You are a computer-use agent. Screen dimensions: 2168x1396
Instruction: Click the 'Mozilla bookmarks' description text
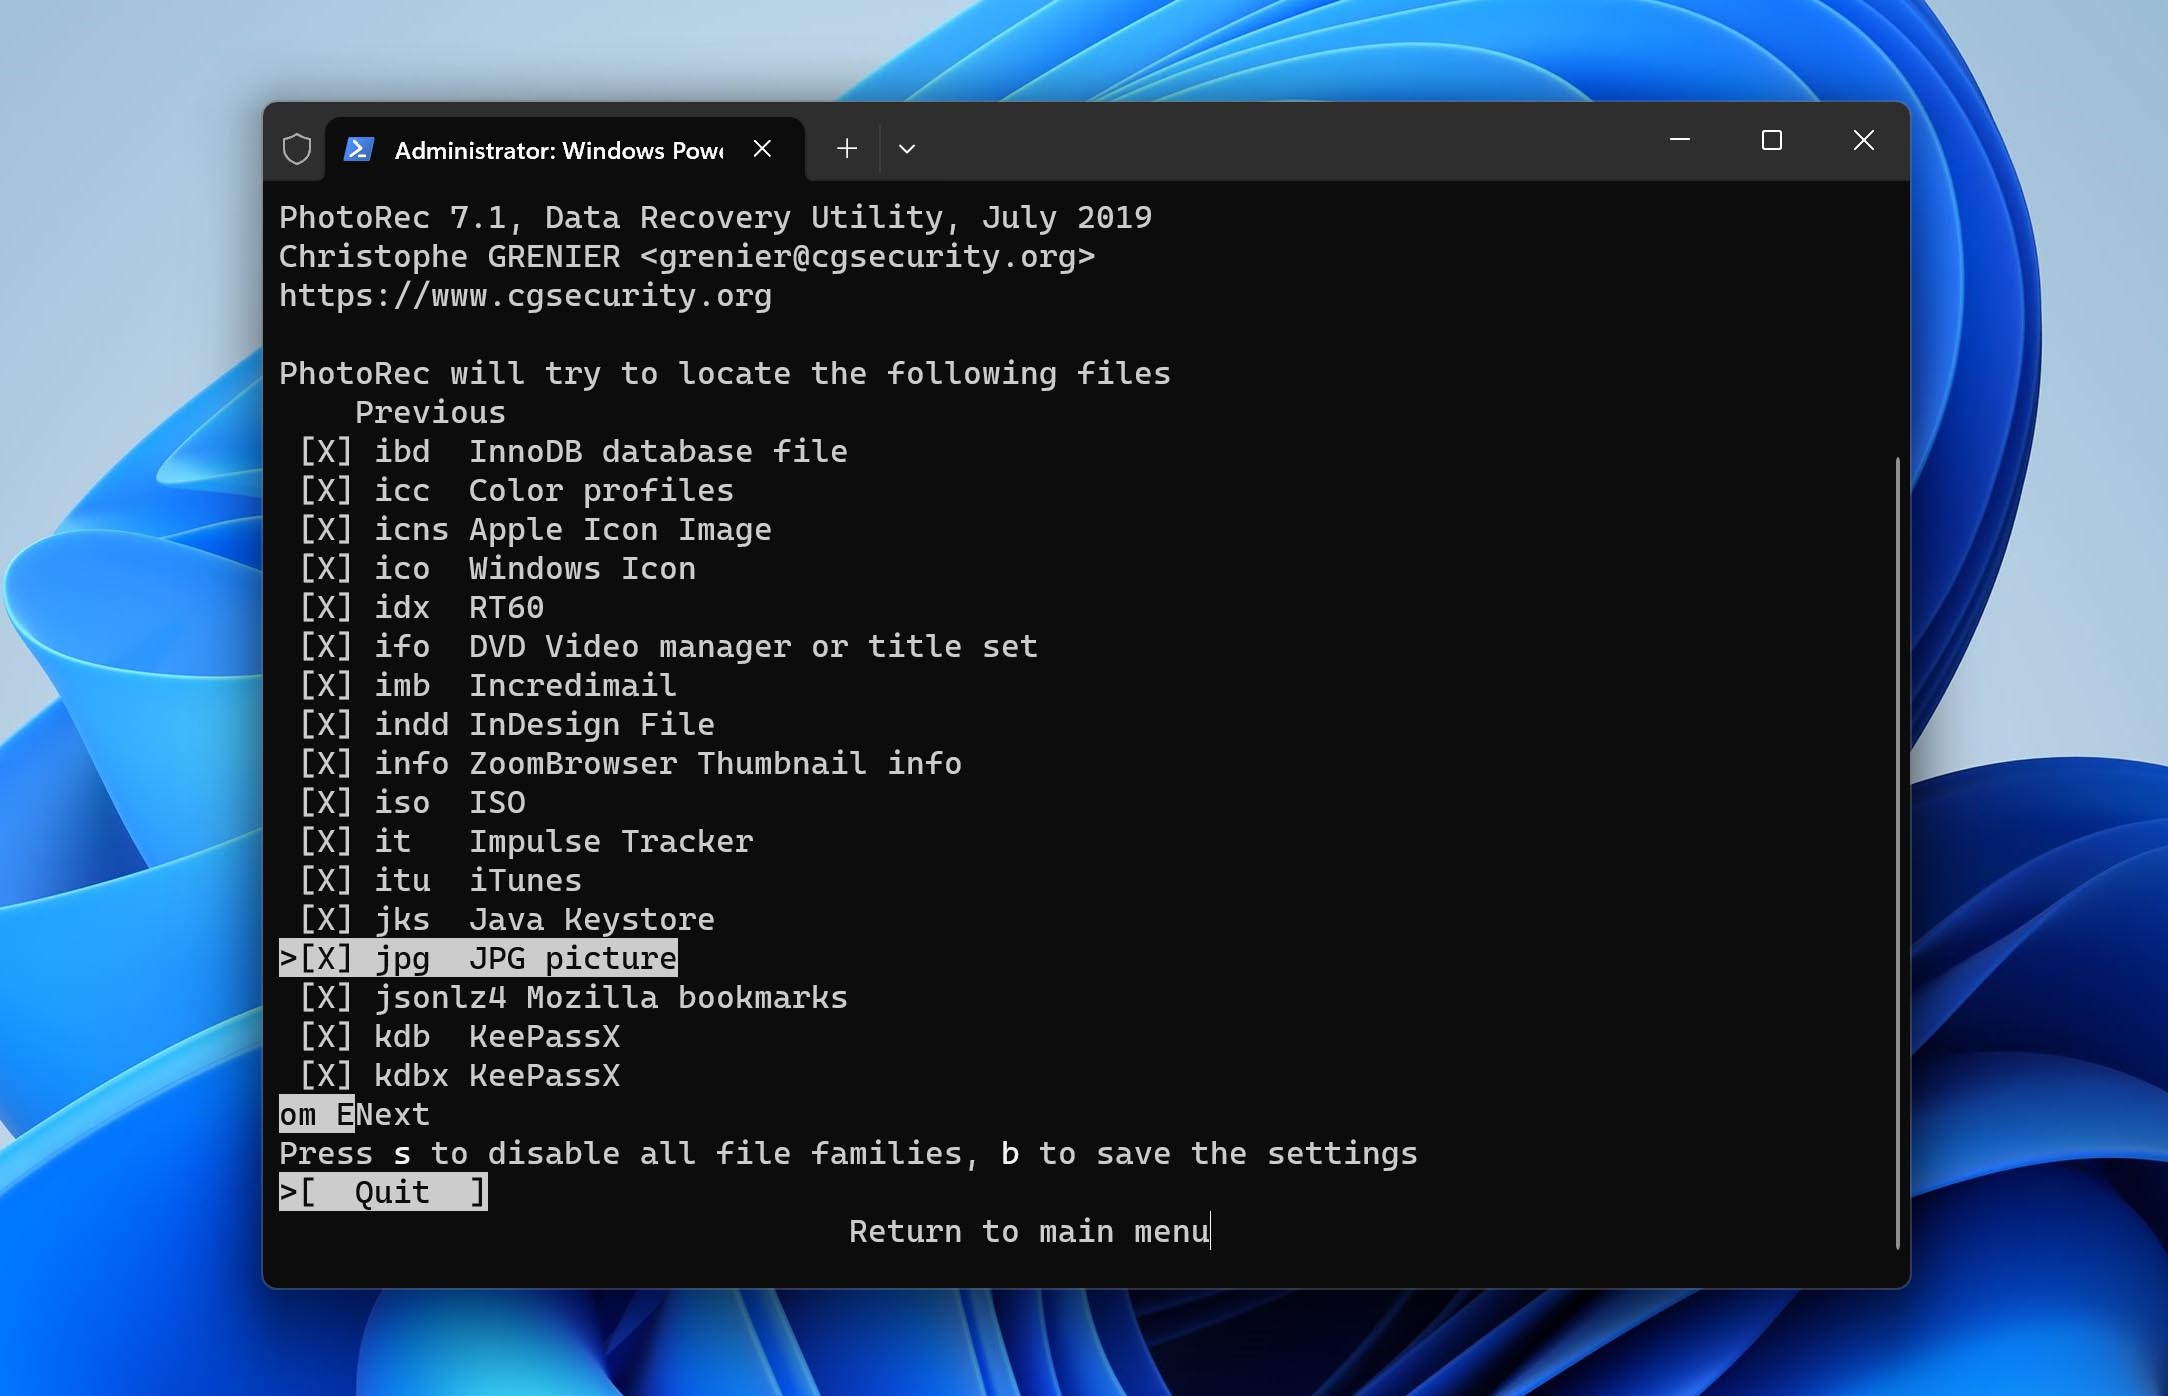click(687, 997)
